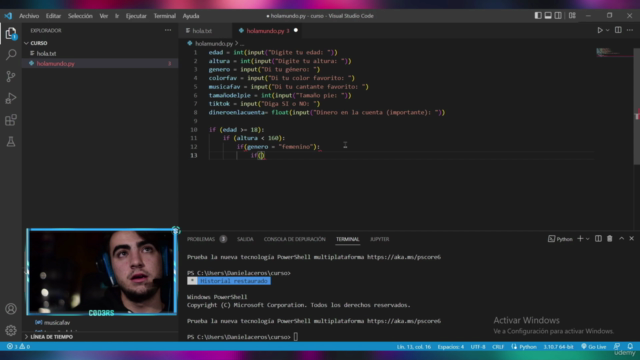Viewport: 640px width, 360px height.
Task: Open editor more actions ellipsis
Action: coord(630,30)
